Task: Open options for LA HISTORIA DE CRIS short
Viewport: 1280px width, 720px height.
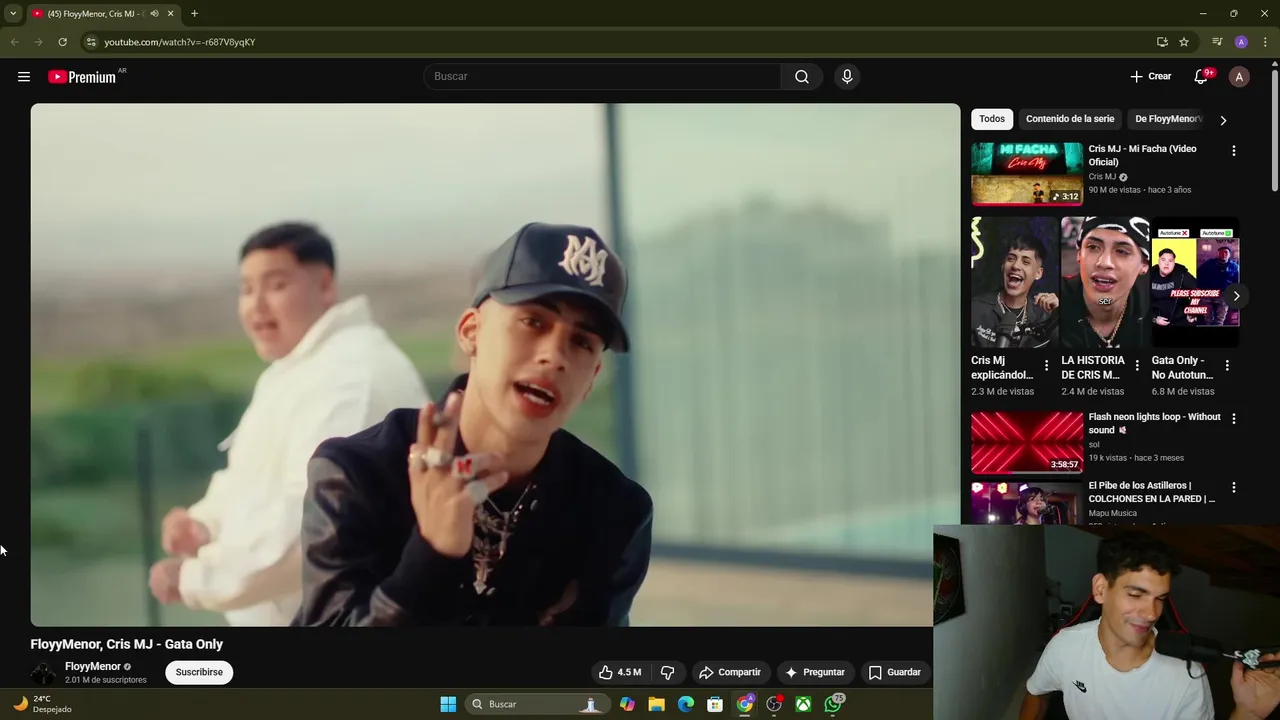Action: (1137, 366)
